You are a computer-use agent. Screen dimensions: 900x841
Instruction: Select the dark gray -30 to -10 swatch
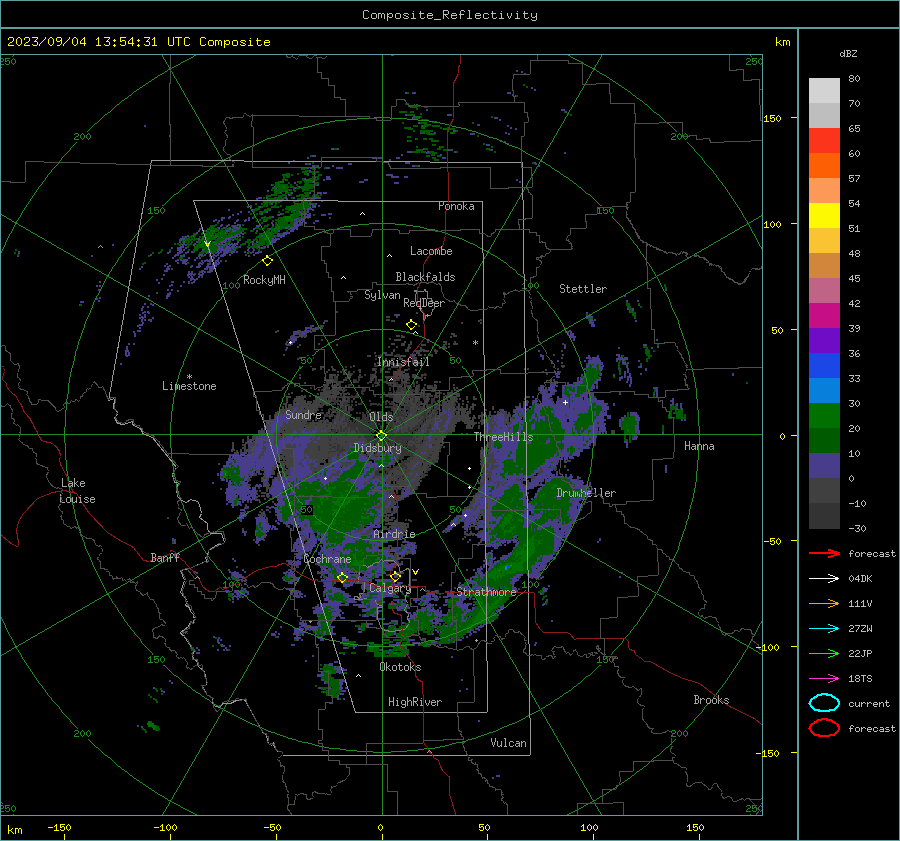824,516
